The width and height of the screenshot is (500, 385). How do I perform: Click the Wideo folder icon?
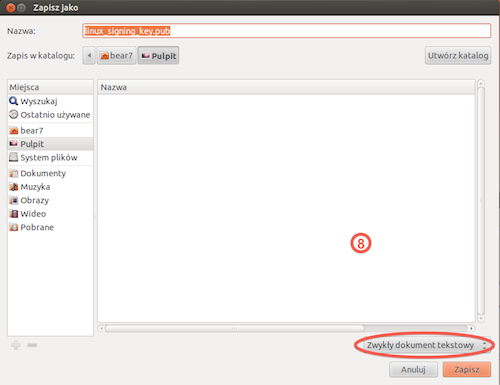13,214
